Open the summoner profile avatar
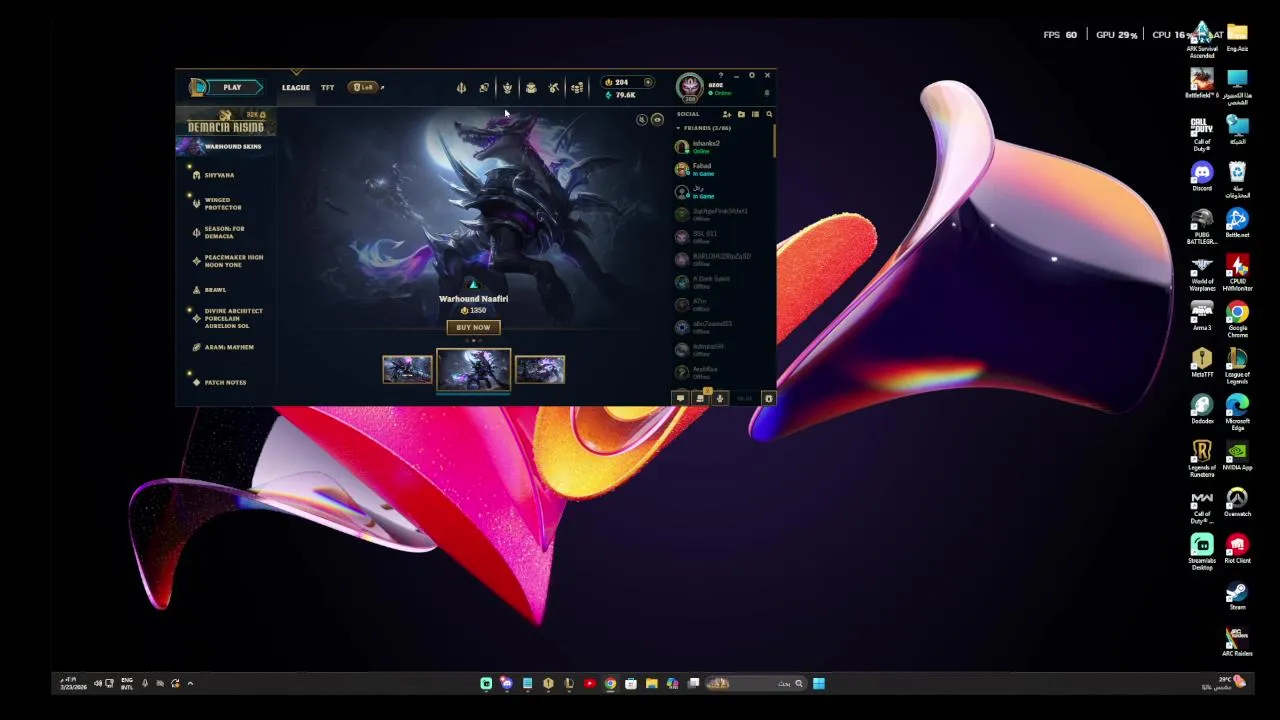This screenshot has width=1280, height=720. [690, 86]
